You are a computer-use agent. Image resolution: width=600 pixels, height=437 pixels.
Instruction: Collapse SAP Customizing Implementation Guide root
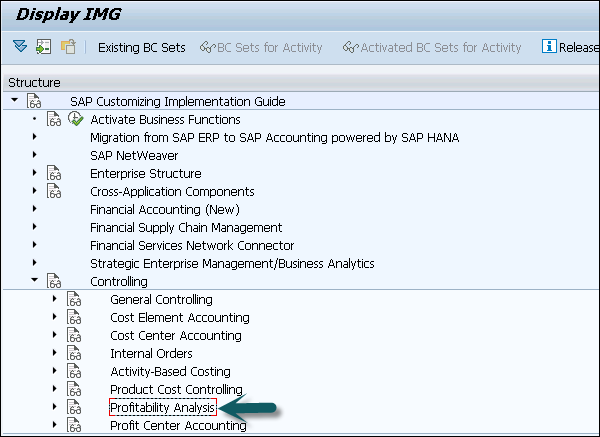coord(14,102)
